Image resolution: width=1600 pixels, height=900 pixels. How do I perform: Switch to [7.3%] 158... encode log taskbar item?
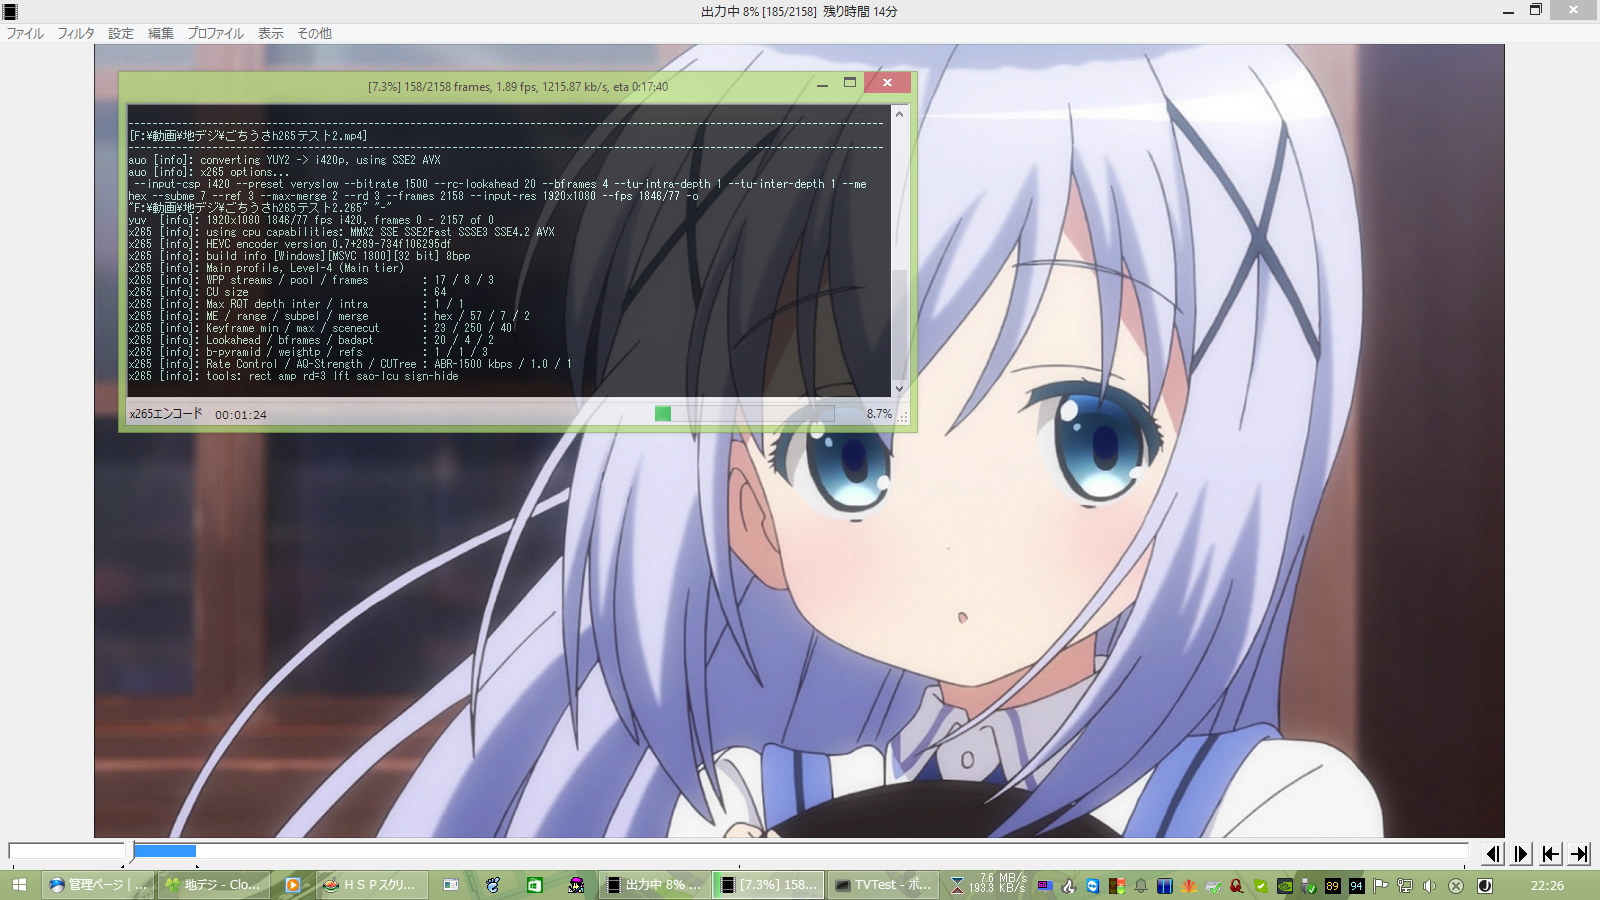tap(770, 885)
